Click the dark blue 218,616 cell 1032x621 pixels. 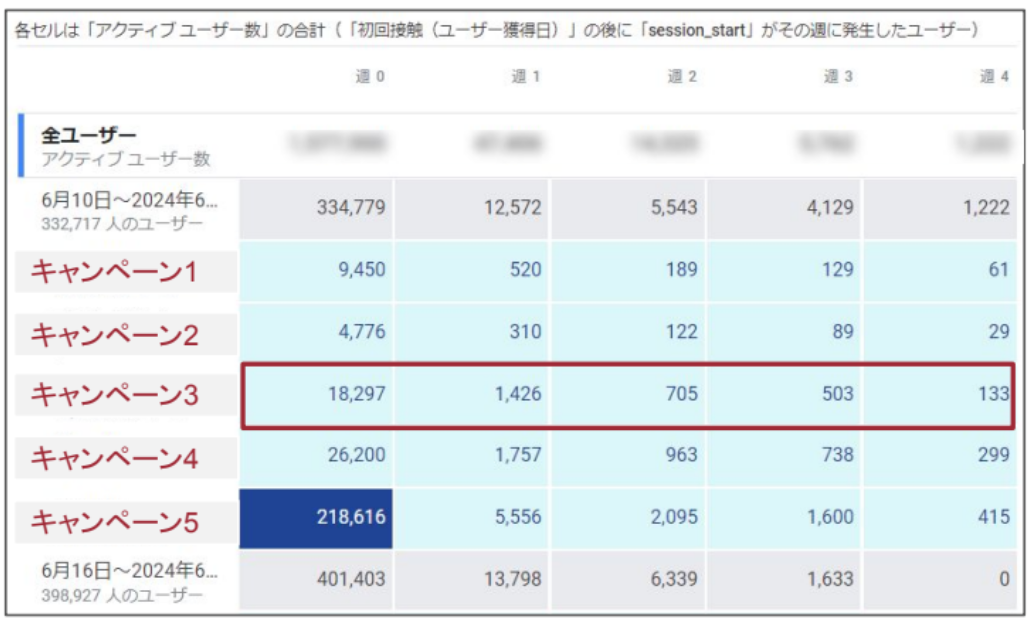316,520
